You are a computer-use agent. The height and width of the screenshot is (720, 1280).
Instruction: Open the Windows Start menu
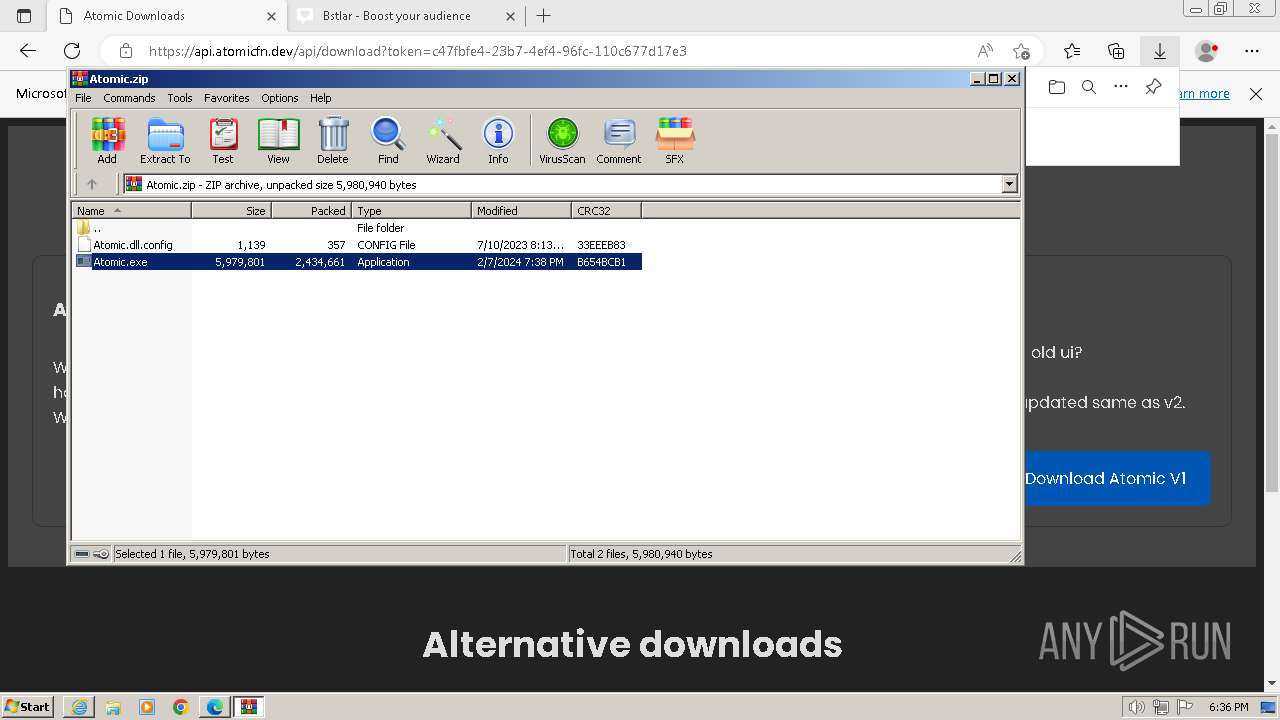pyautogui.click(x=28, y=707)
